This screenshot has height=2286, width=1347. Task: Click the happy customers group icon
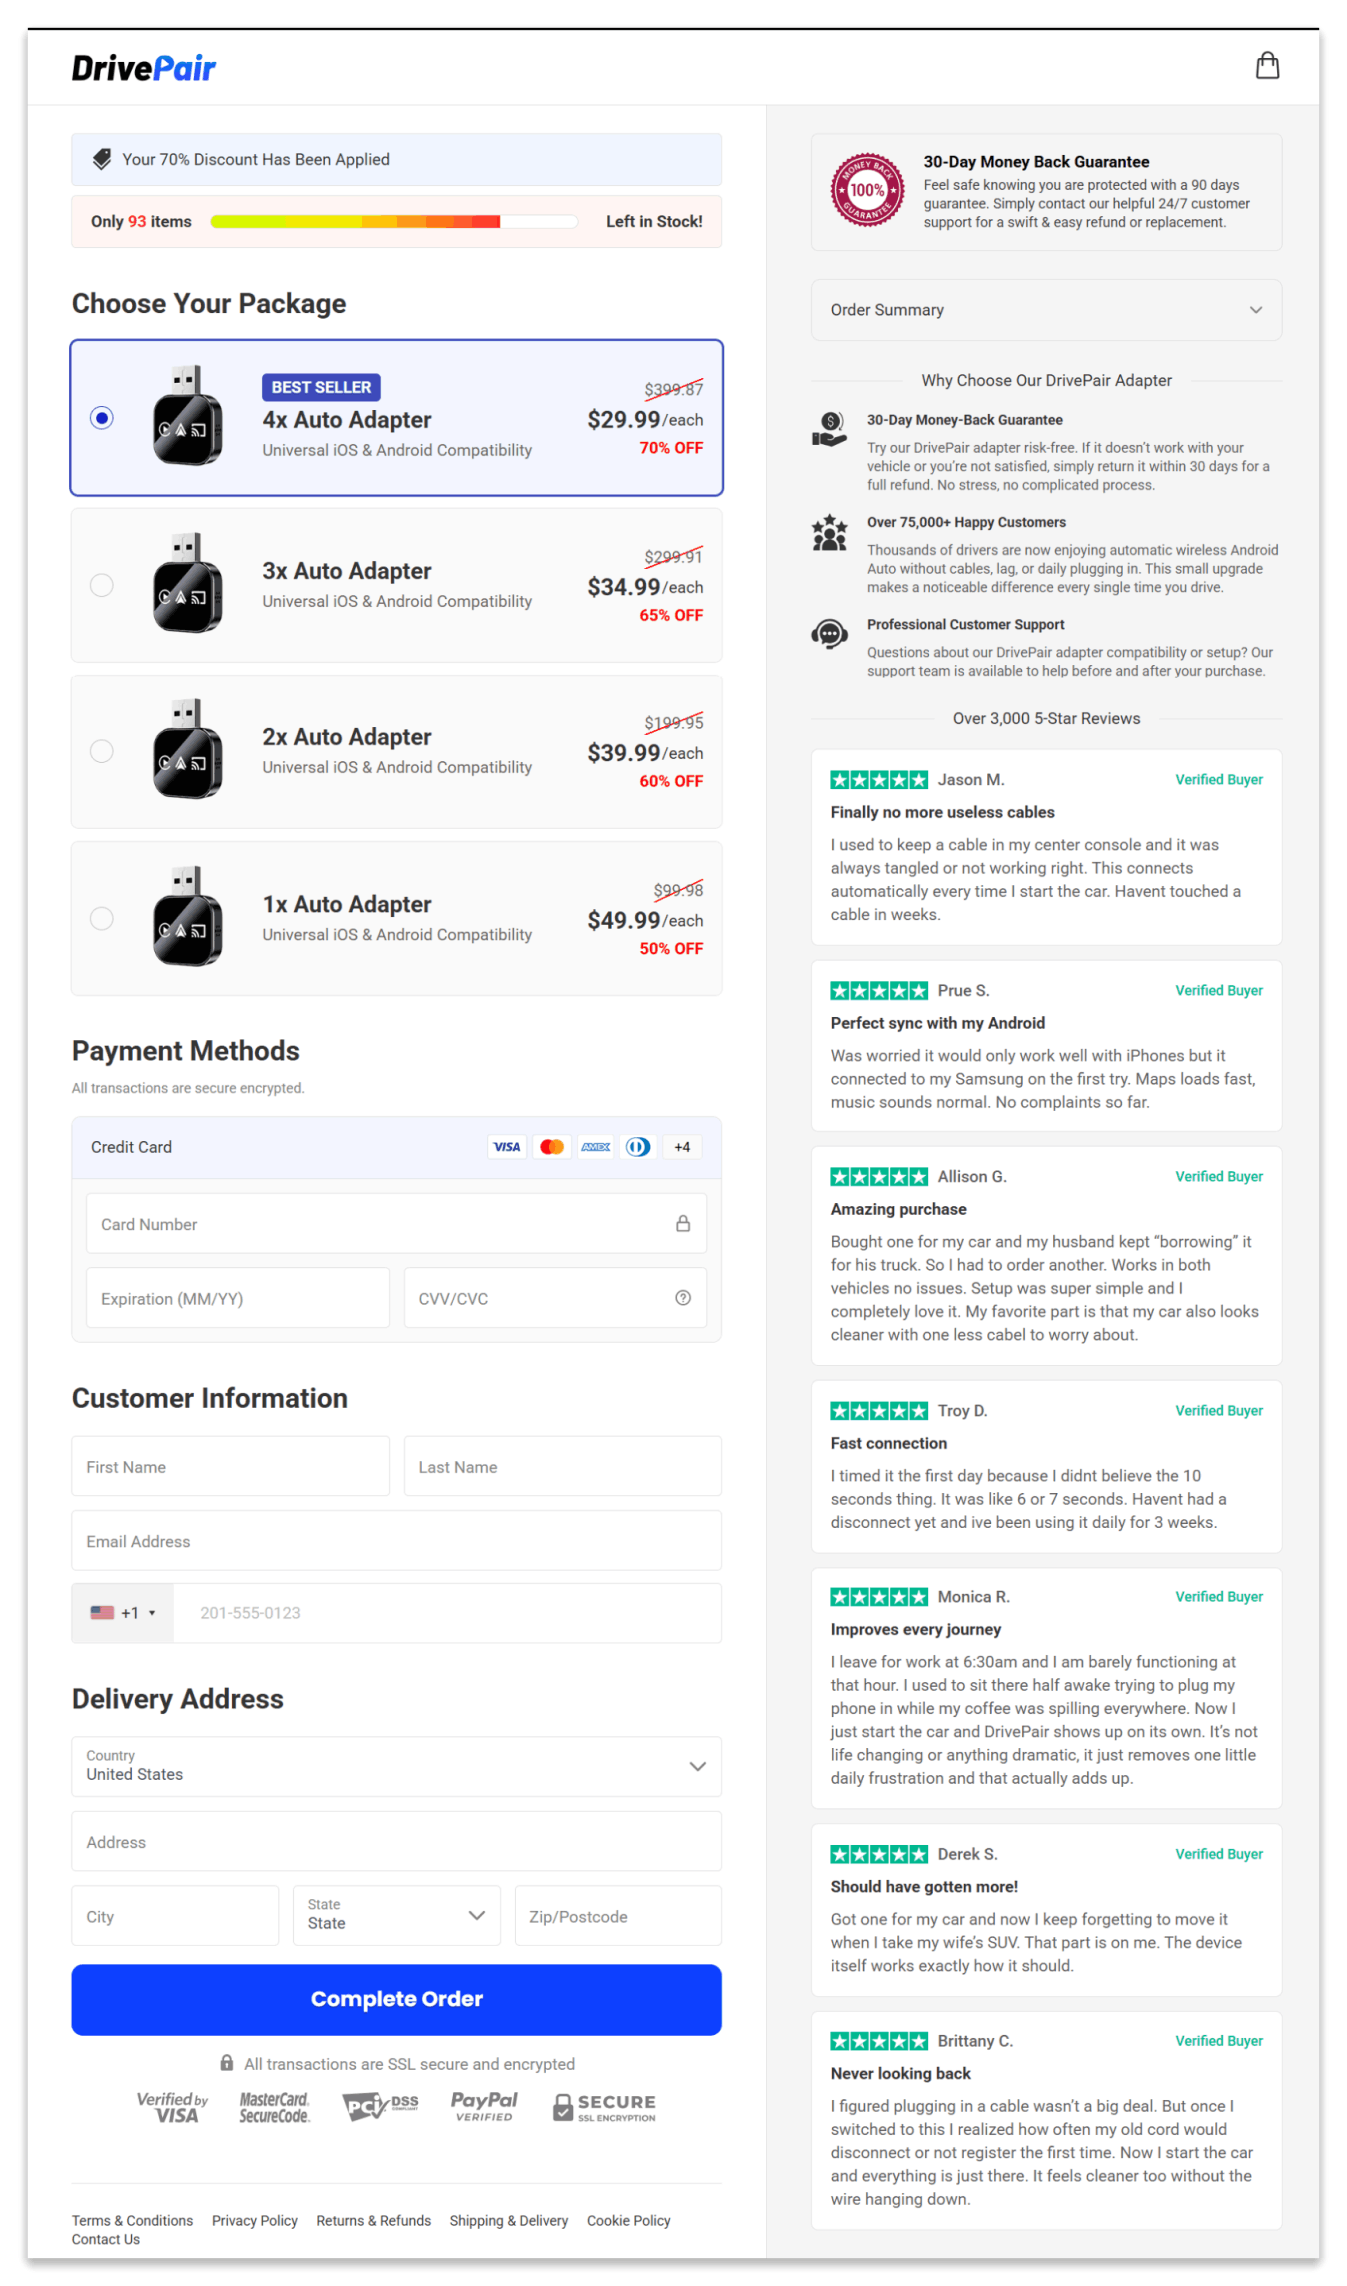829,533
